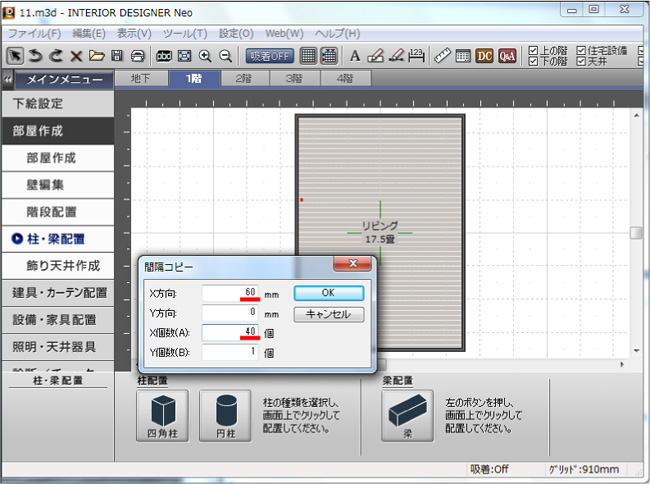Click the undo arrow icon
This screenshot has width=650, height=484.
point(36,55)
